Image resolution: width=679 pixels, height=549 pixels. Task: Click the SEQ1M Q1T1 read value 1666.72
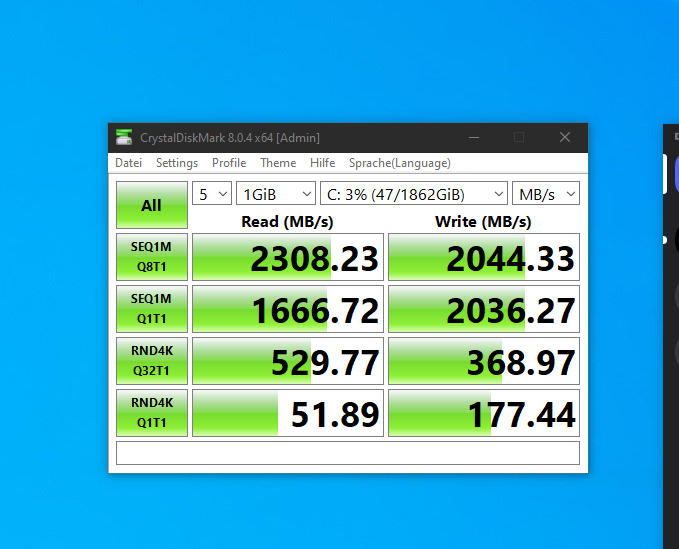[288, 309]
